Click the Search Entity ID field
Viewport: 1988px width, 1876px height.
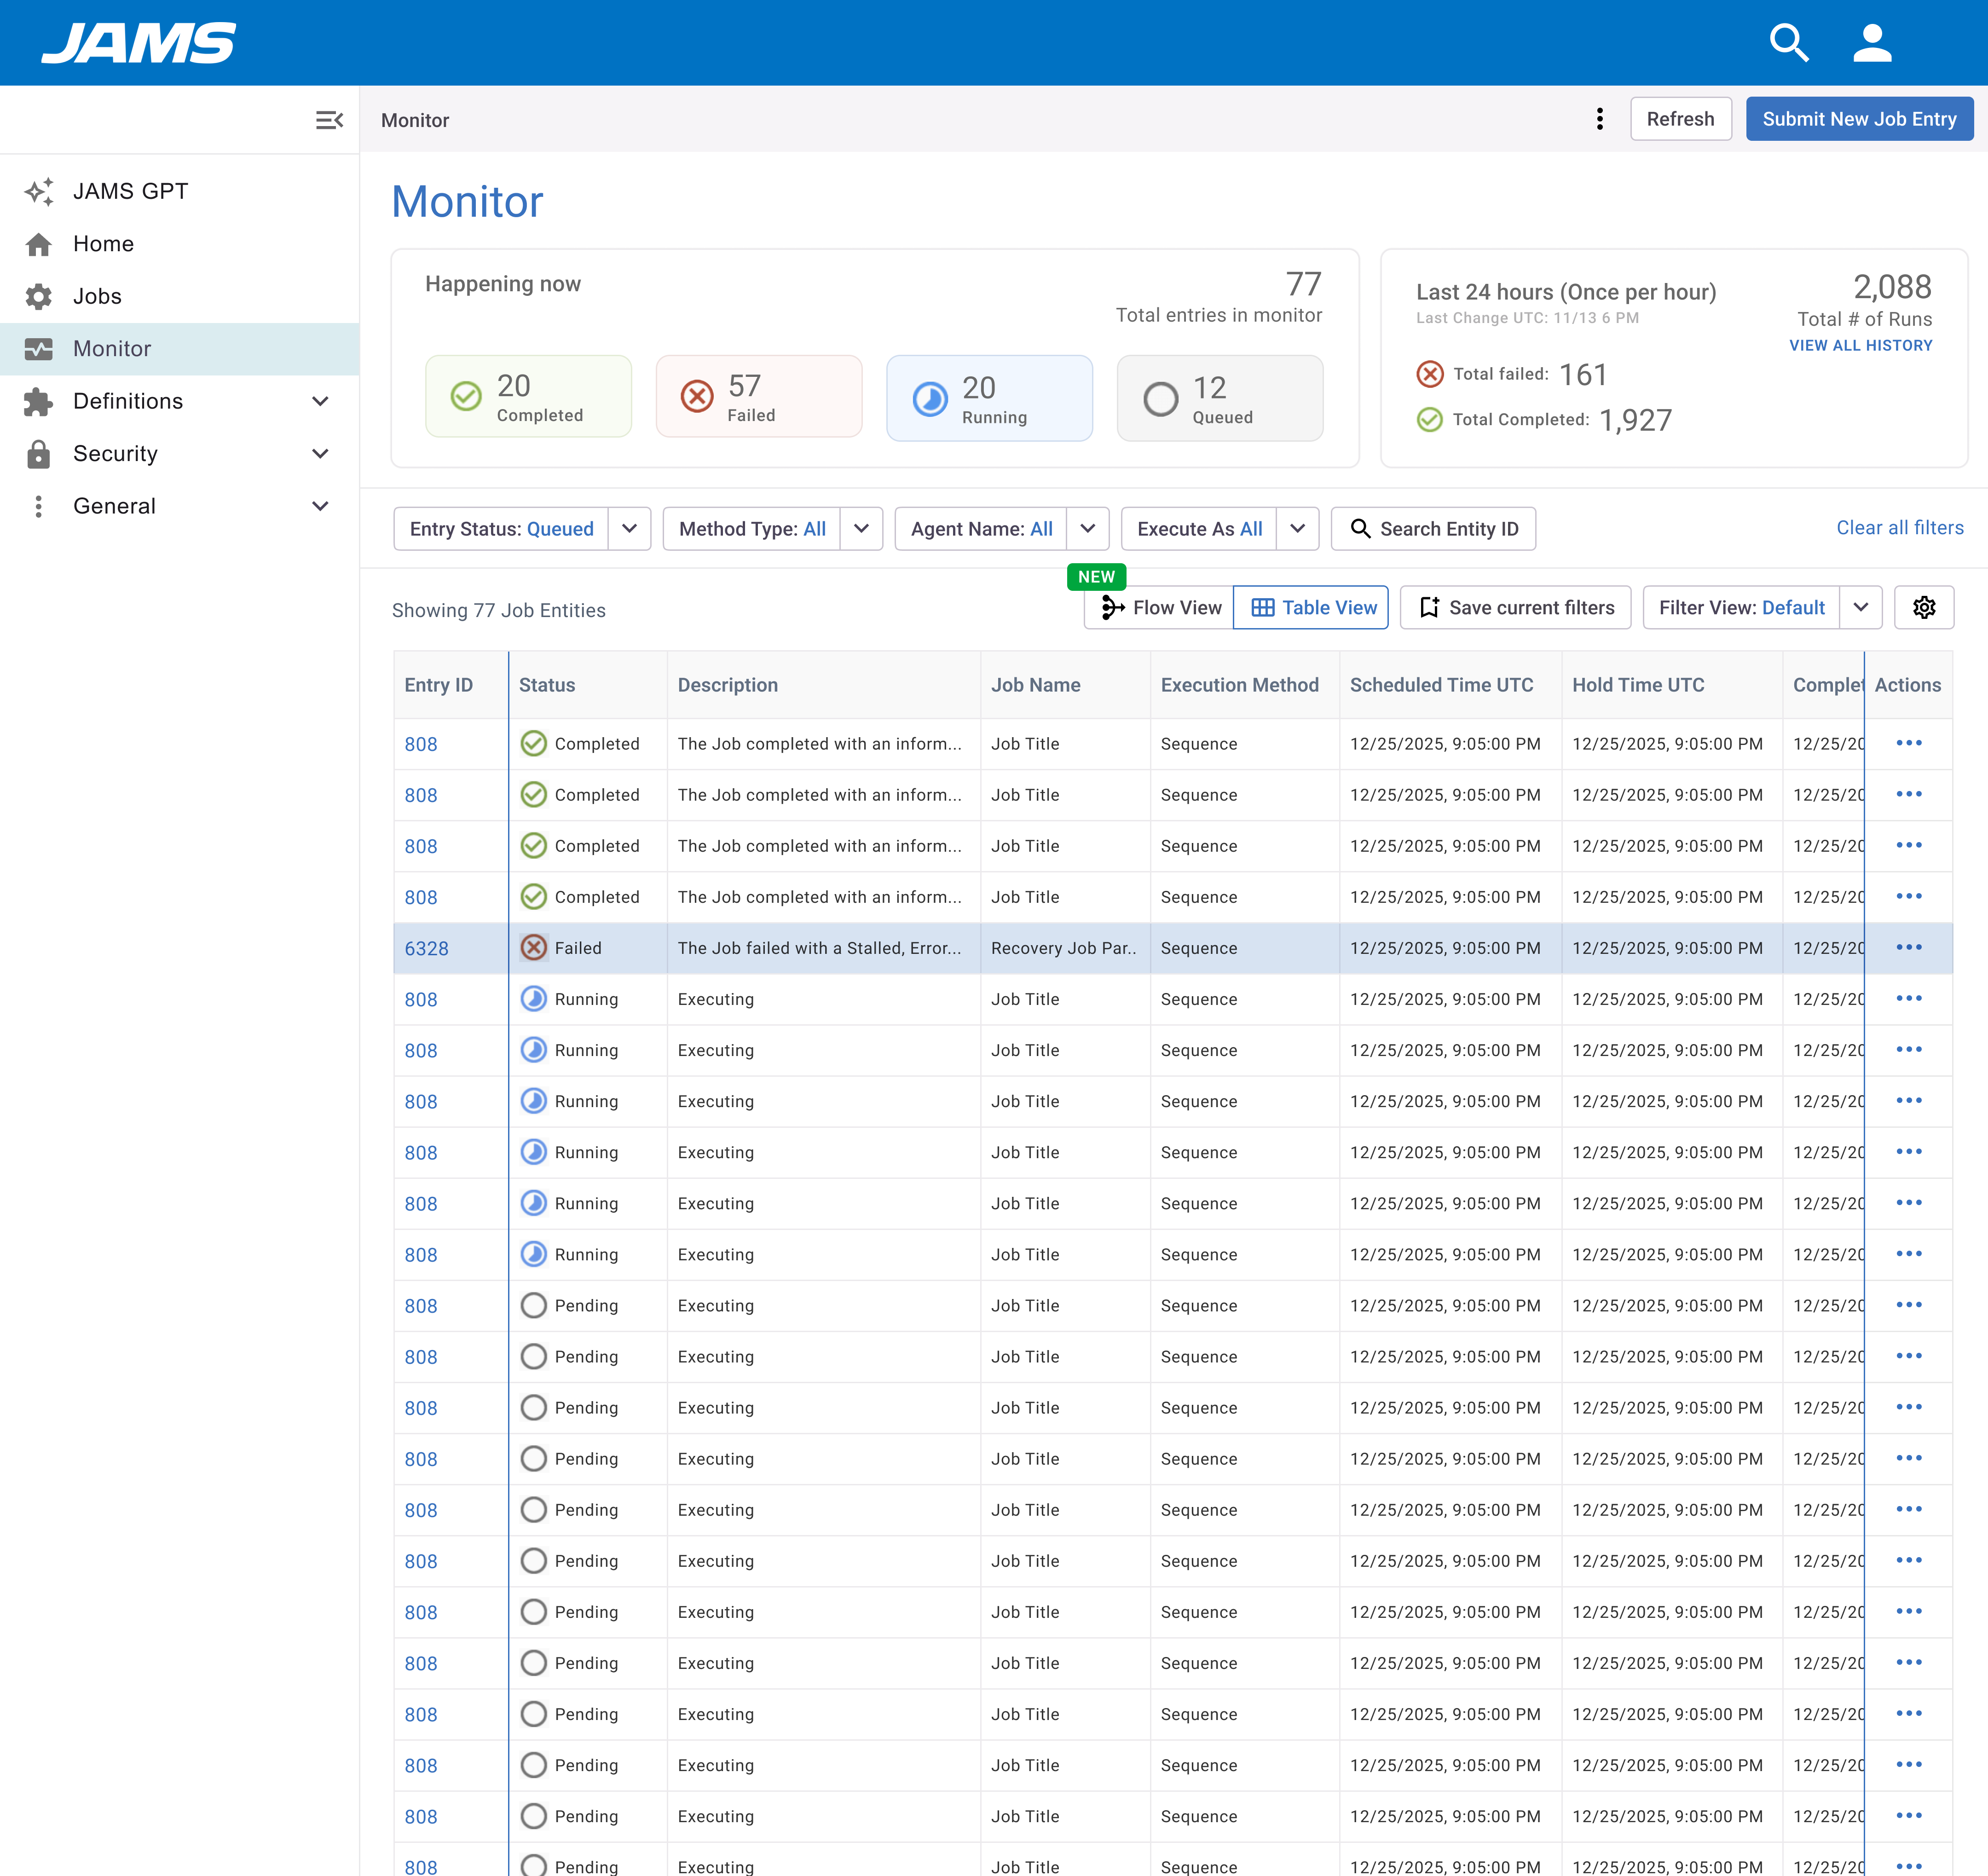coord(1433,529)
